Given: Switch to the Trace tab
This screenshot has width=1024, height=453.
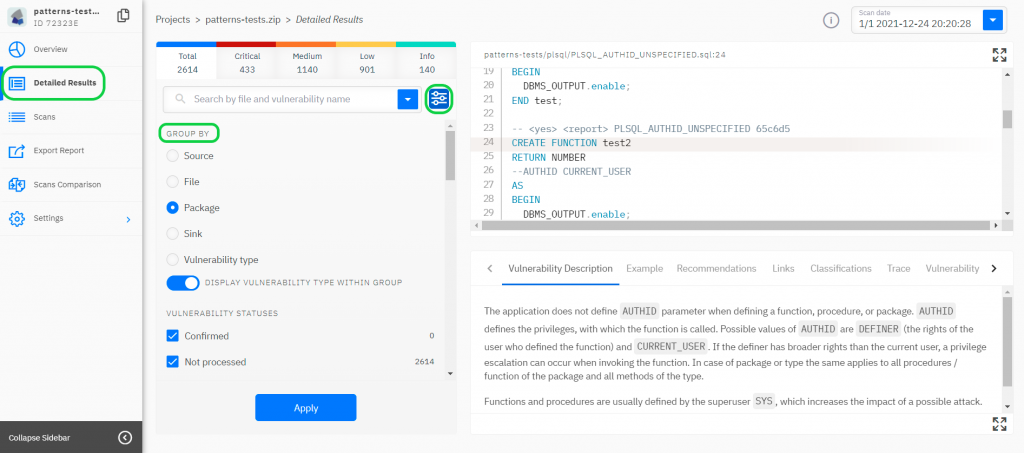Looking at the screenshot, I should 899,269.
